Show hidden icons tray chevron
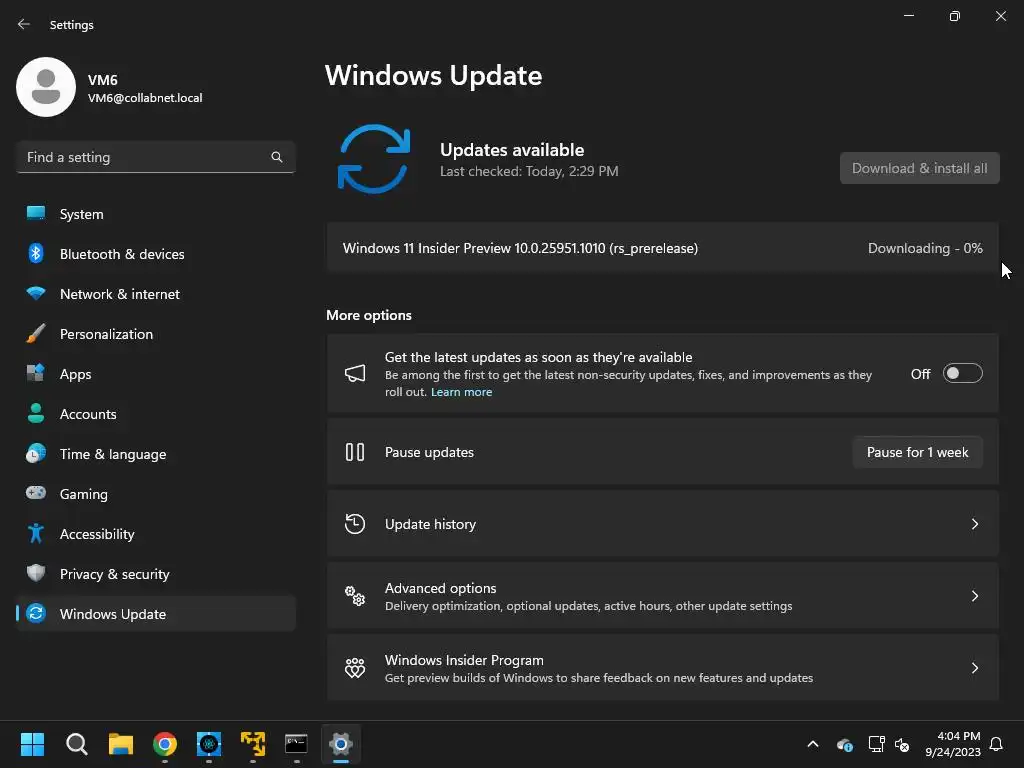Screen dimensions: 1024x768 [813, 744]
